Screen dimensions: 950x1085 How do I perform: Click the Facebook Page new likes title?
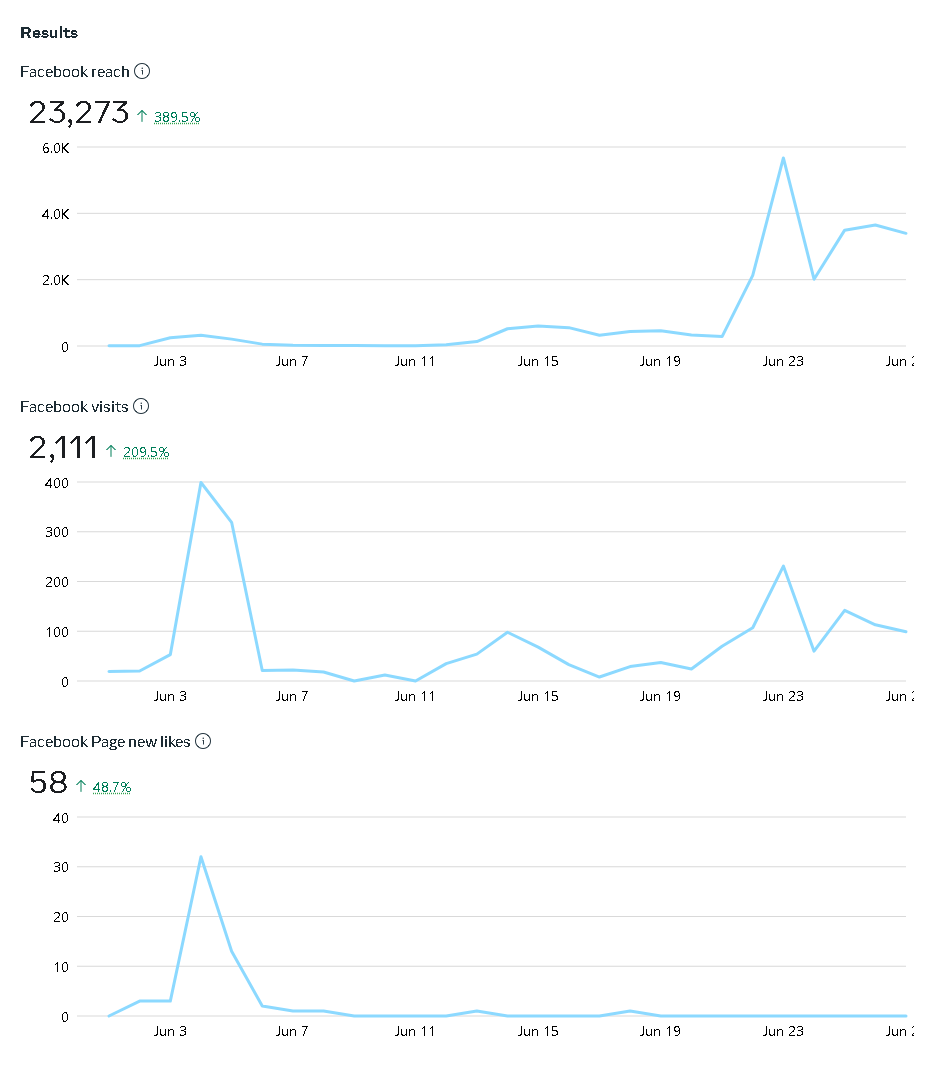(x=106, y=742)
